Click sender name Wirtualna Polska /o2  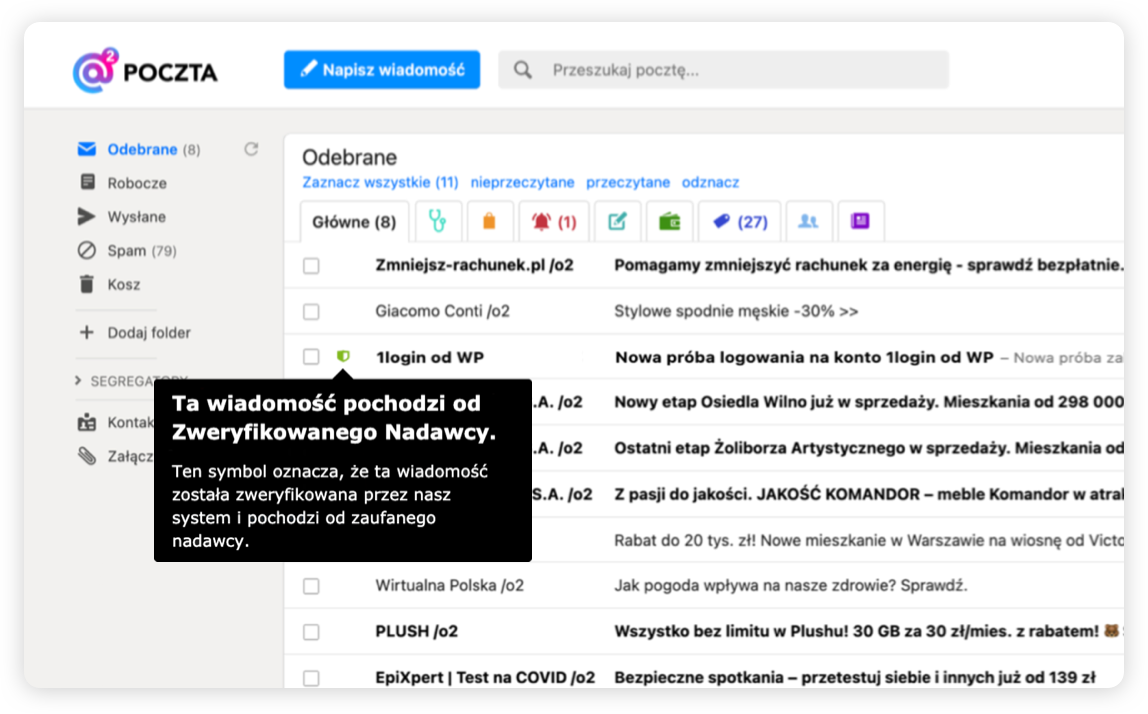[450, 586]
